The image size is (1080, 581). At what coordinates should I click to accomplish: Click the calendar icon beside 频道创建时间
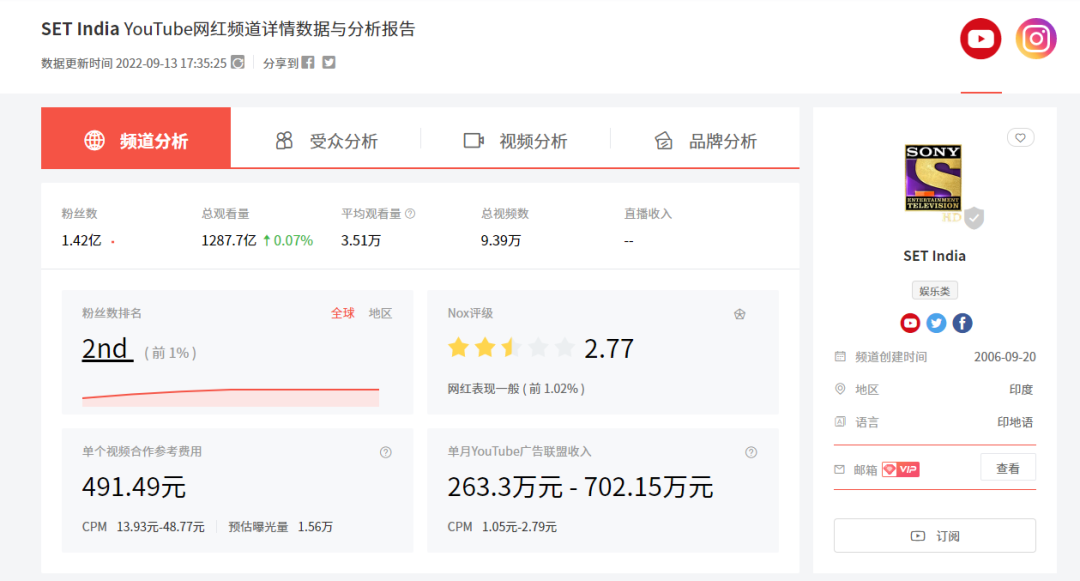coord(840,357)
